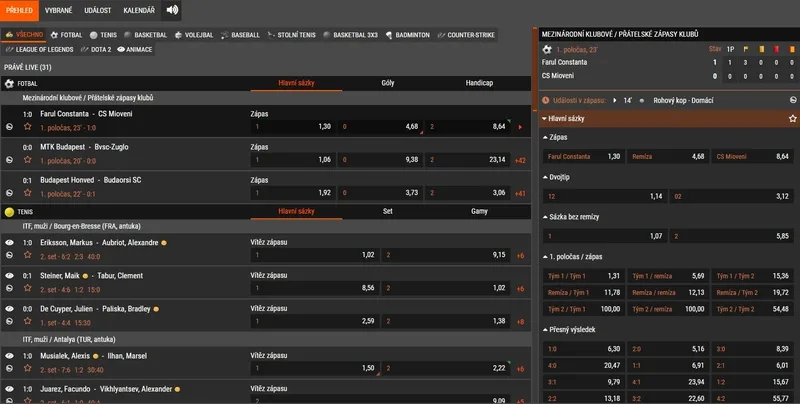Open stats icon for MTK Budapest match
The height and width of the screenshot is (404, 800).
(x=10, y=160)
